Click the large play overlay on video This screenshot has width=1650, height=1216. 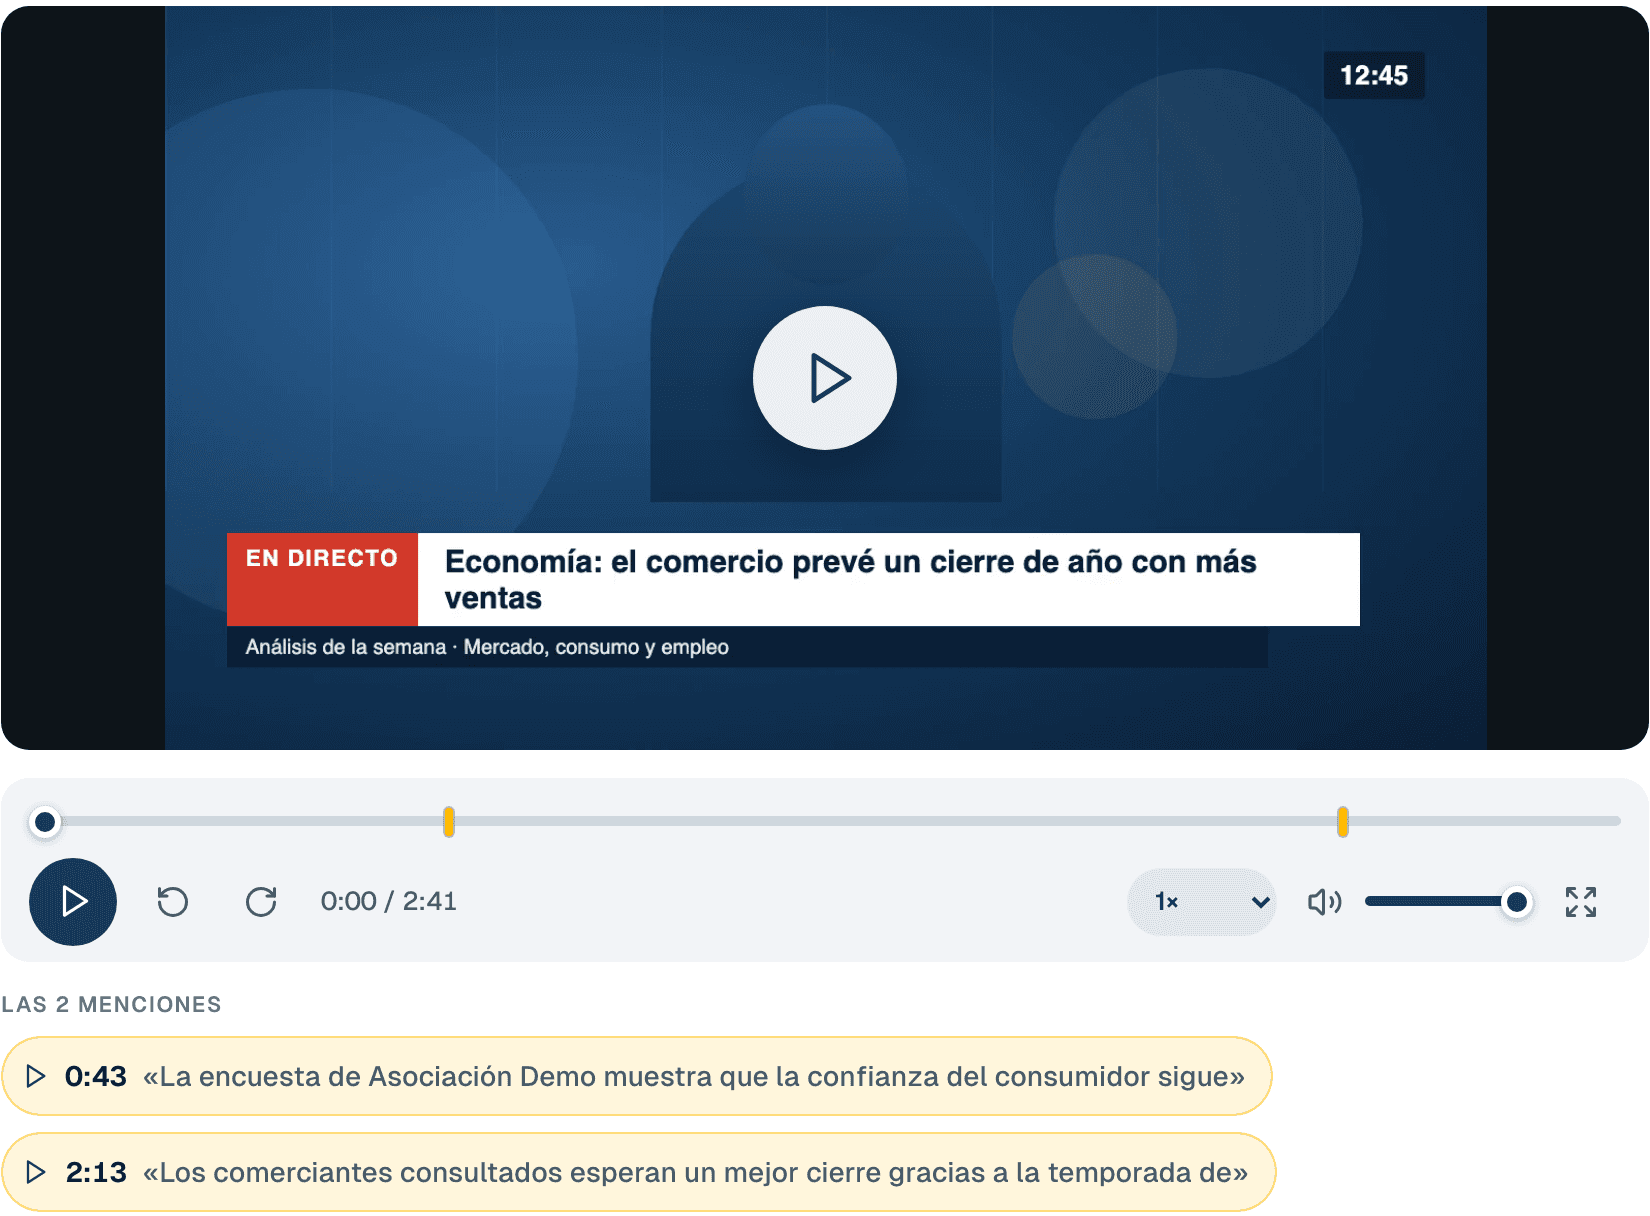click(824, 378)
